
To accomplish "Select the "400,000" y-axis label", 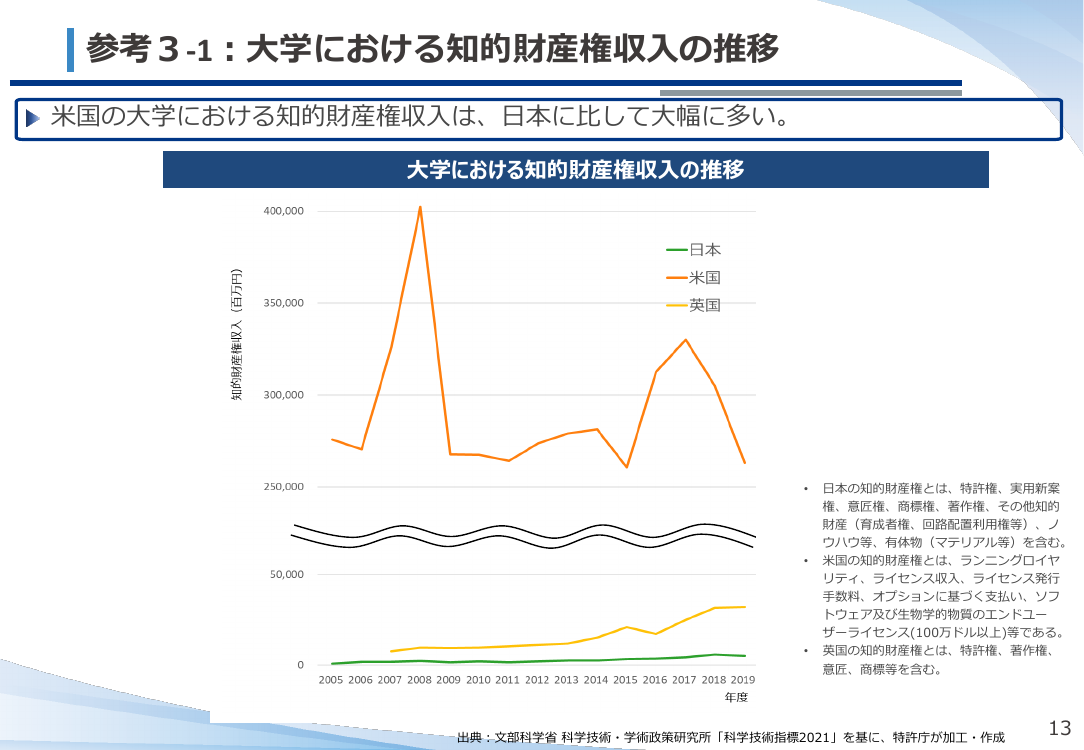I will tap(283, 211).
